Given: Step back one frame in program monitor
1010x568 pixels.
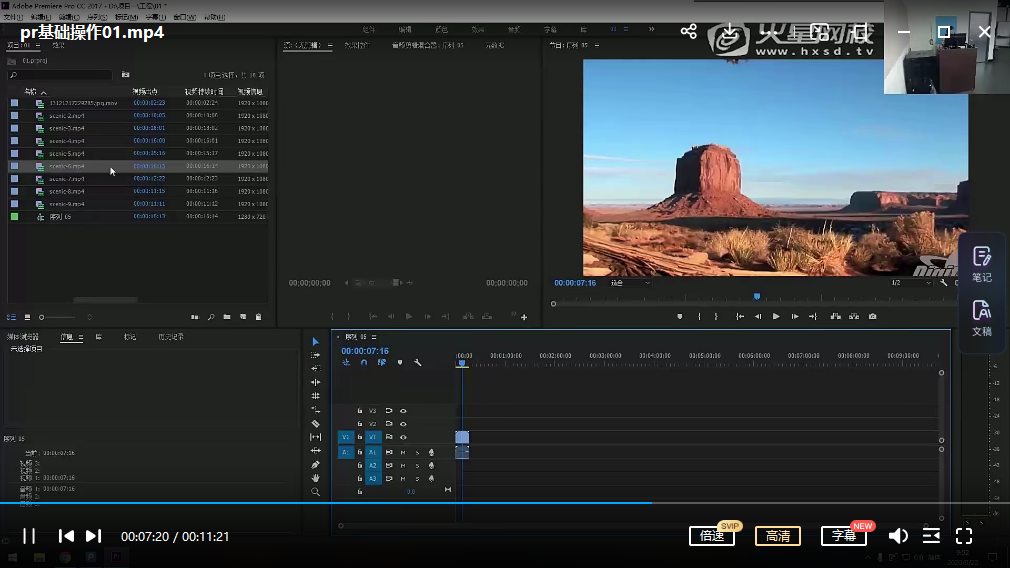Looking at the screenshot, I should click(758, 316).
